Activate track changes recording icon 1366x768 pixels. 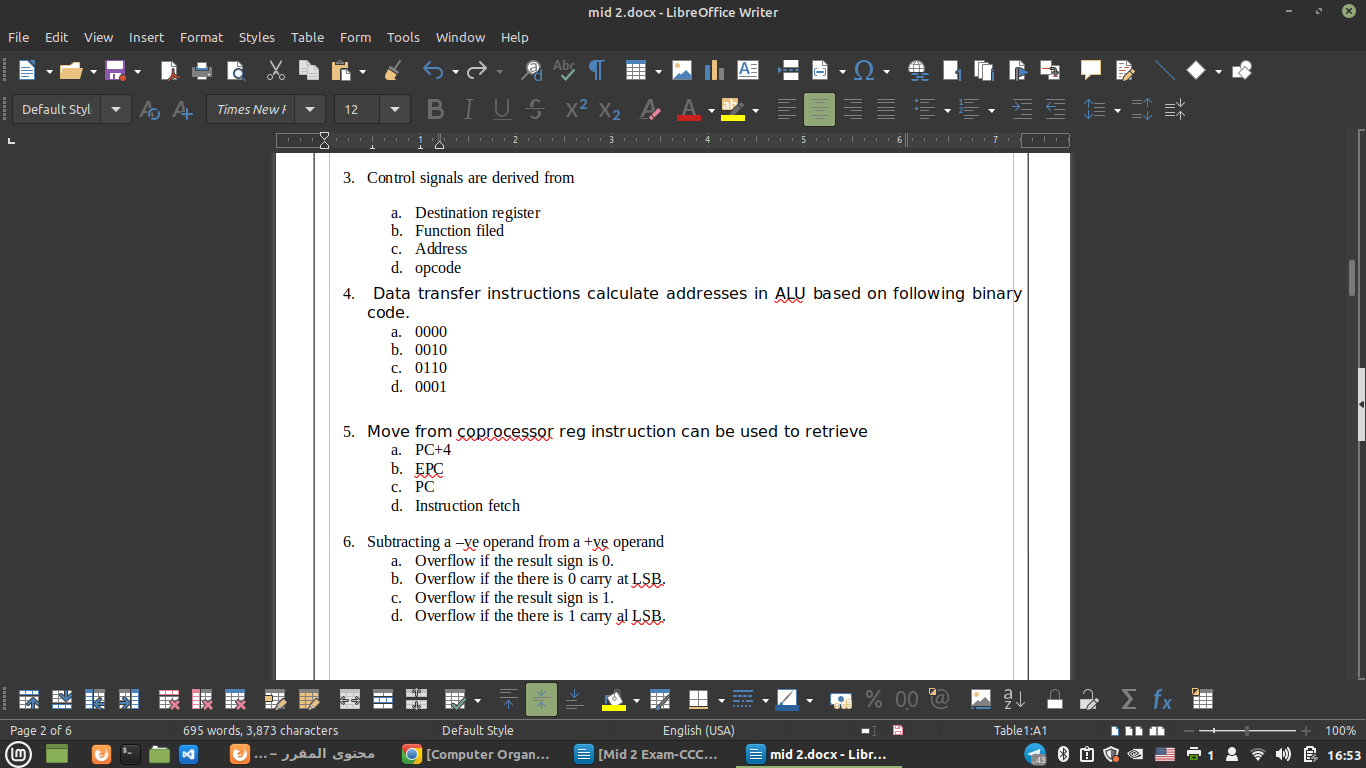tap(1125, 70)
